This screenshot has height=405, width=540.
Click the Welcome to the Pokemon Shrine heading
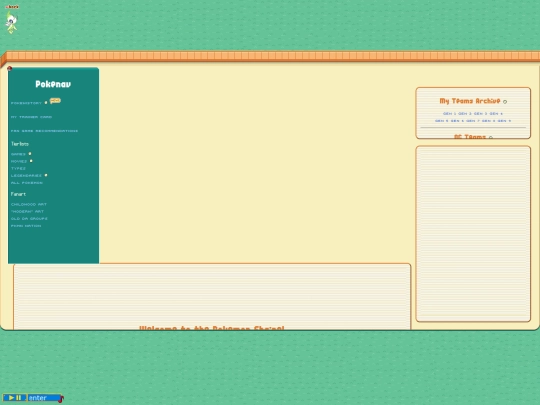(x=212, y=328)
